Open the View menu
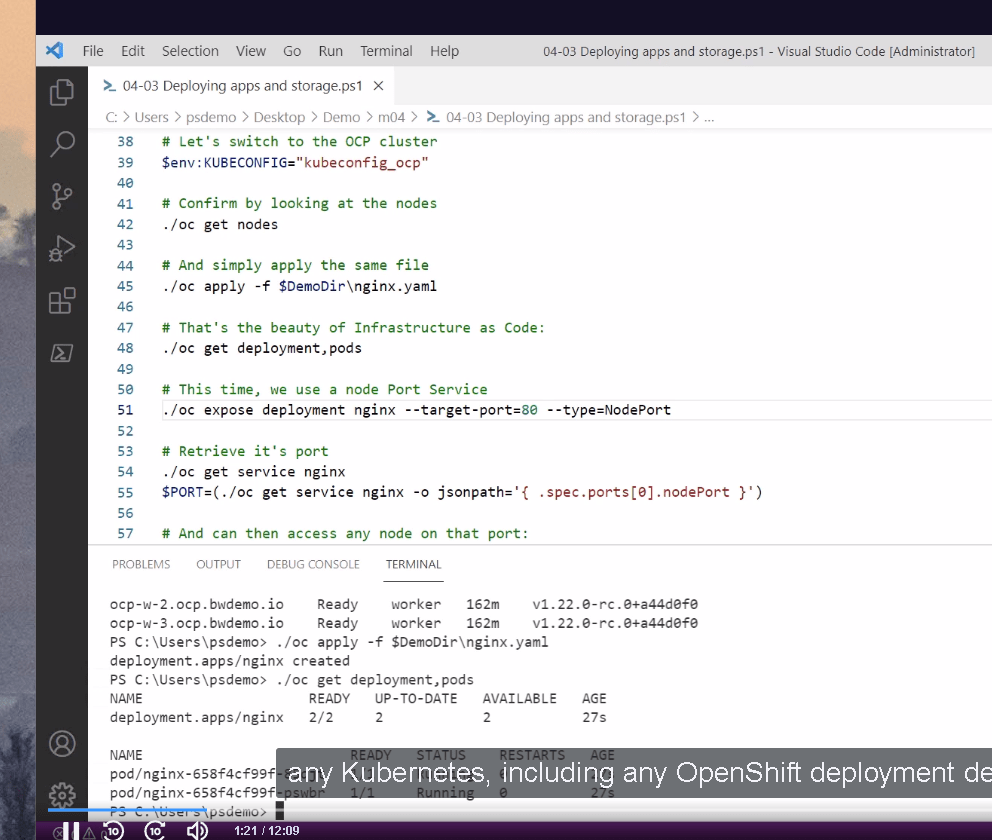 251,51
